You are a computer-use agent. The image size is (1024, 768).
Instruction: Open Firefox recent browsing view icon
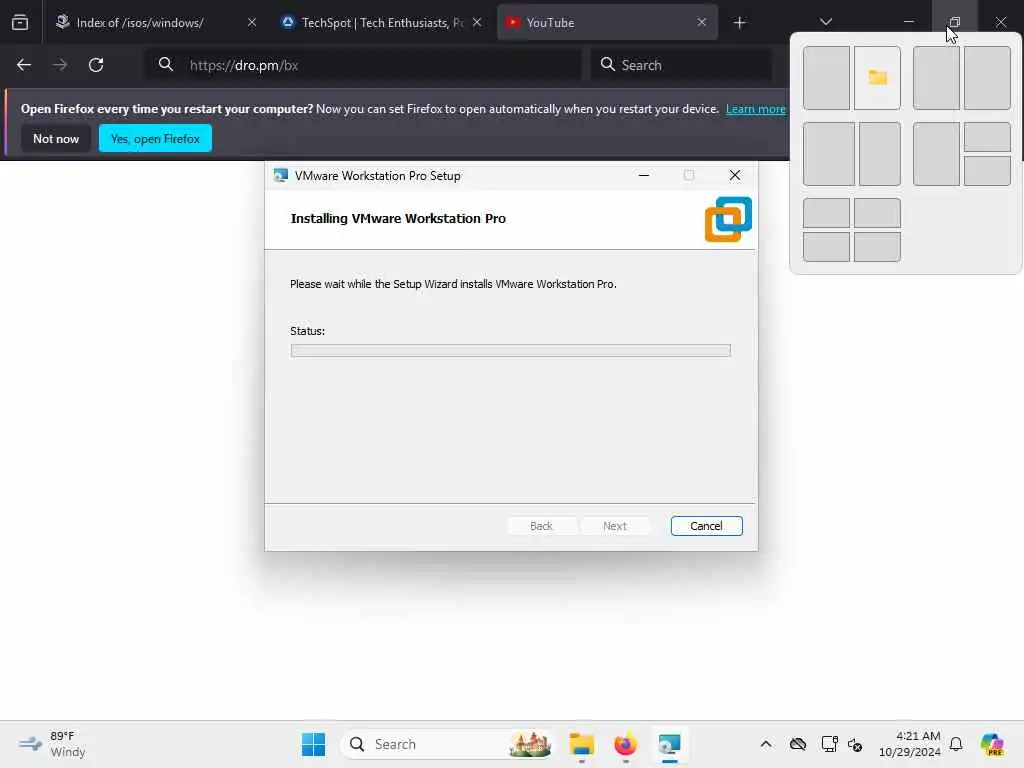click(20, 22)
